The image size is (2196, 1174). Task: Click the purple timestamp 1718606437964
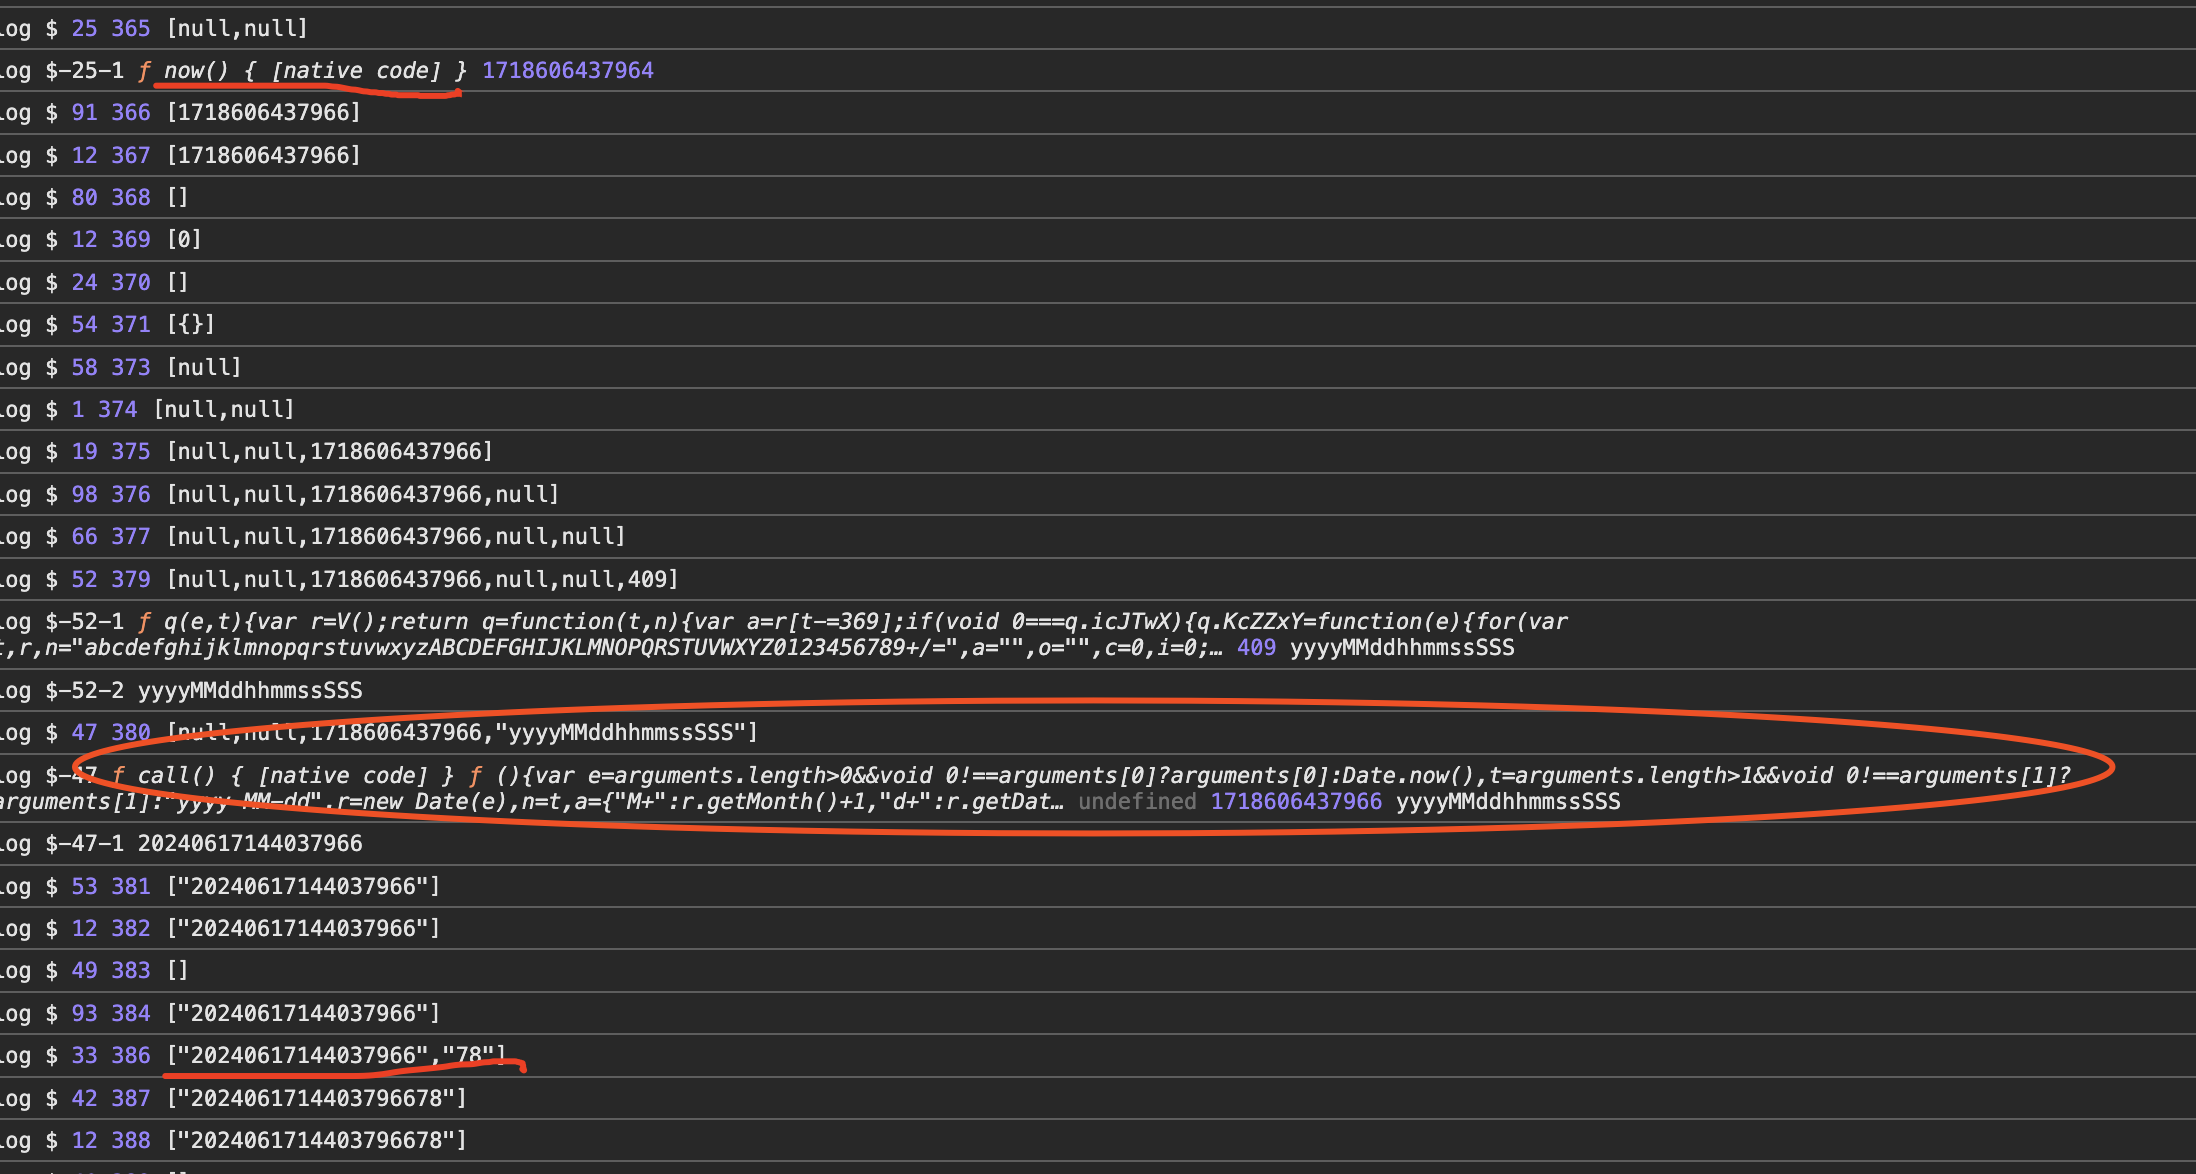[x=567, y=71]
